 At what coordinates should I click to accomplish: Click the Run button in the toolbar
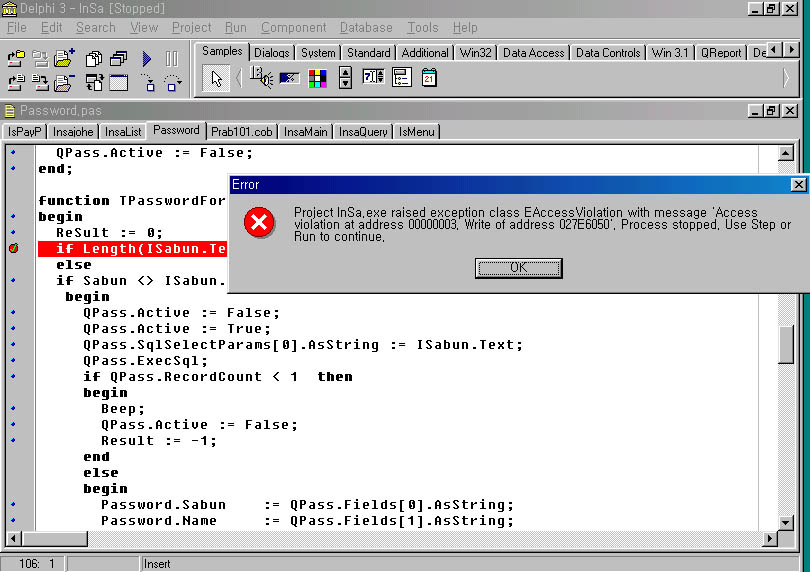147,59
